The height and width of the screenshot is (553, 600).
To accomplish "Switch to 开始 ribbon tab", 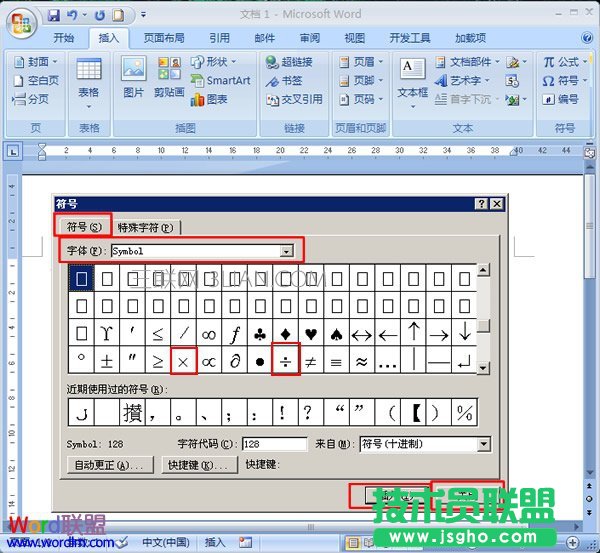I will coord(64,38).
